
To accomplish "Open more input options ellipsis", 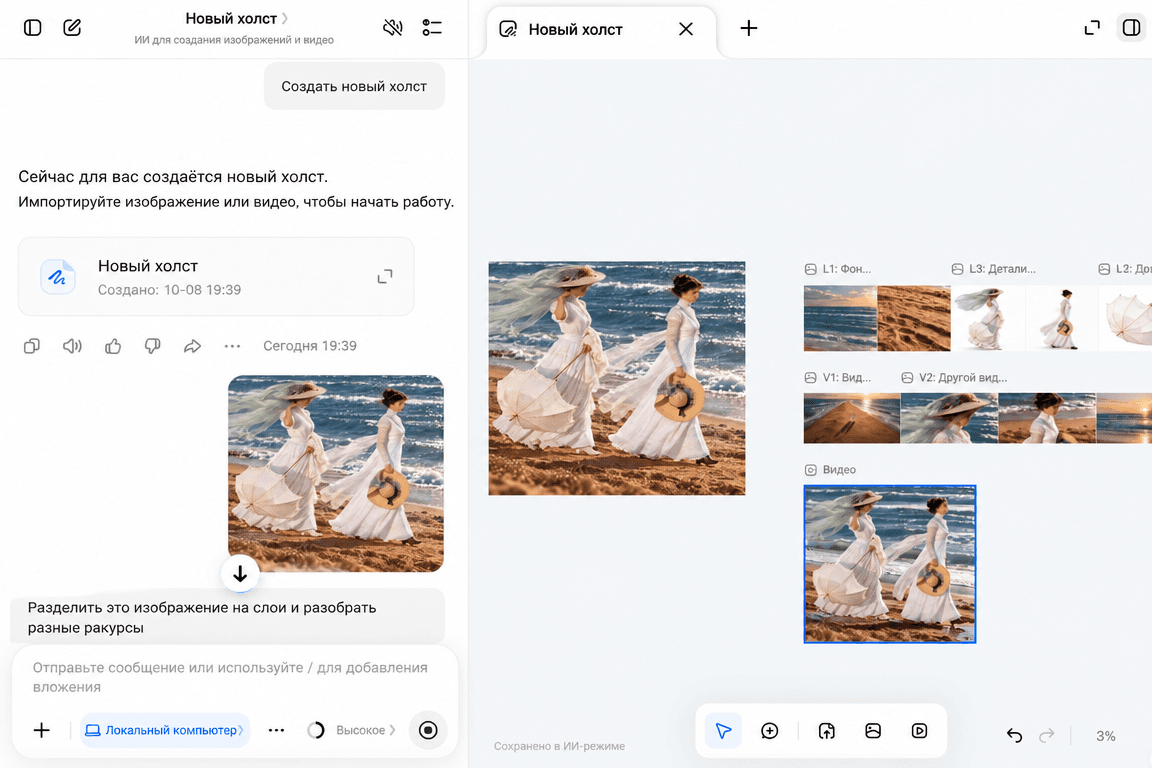I will [276, 730].
